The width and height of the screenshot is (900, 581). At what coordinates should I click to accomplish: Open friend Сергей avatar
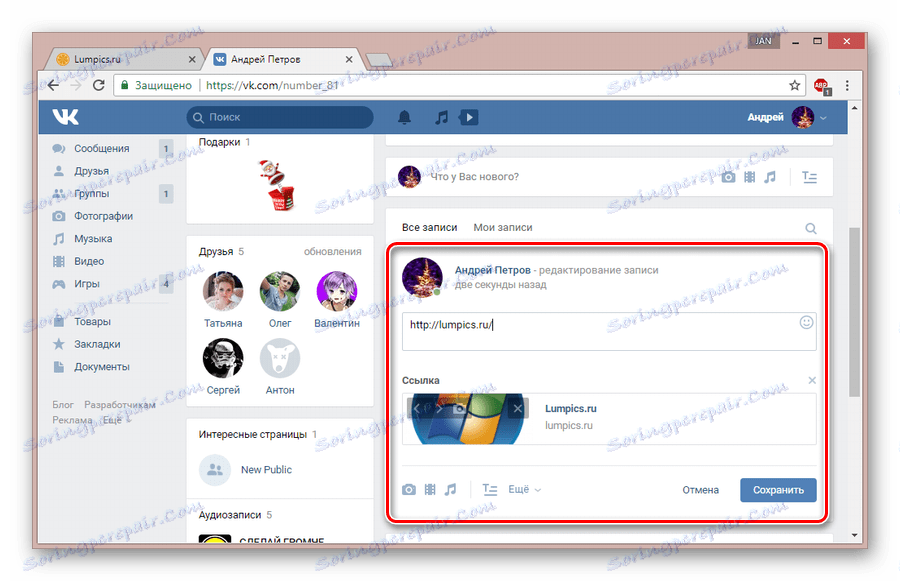point(223,358)
